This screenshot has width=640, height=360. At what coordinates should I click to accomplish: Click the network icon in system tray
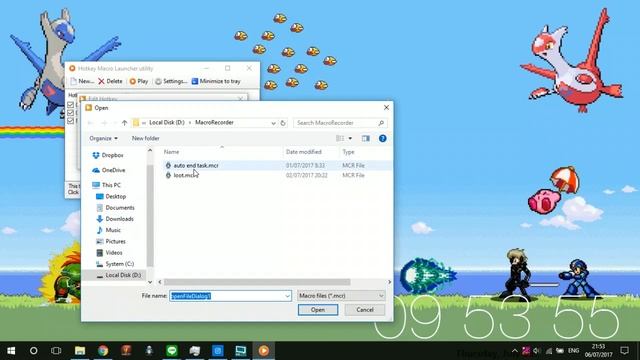pyautogui.click(x=549, y=351)
